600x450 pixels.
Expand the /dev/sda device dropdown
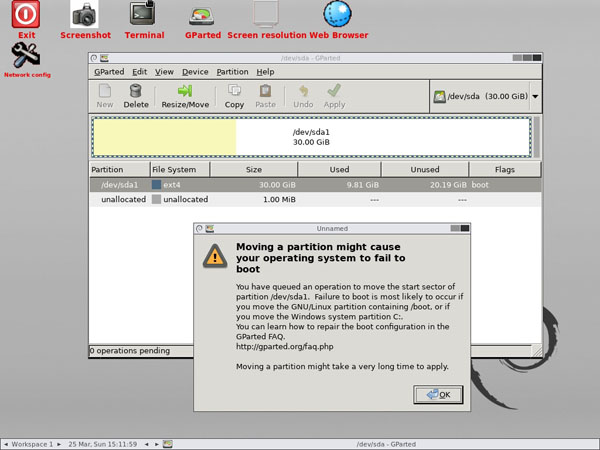coord(535,96)
